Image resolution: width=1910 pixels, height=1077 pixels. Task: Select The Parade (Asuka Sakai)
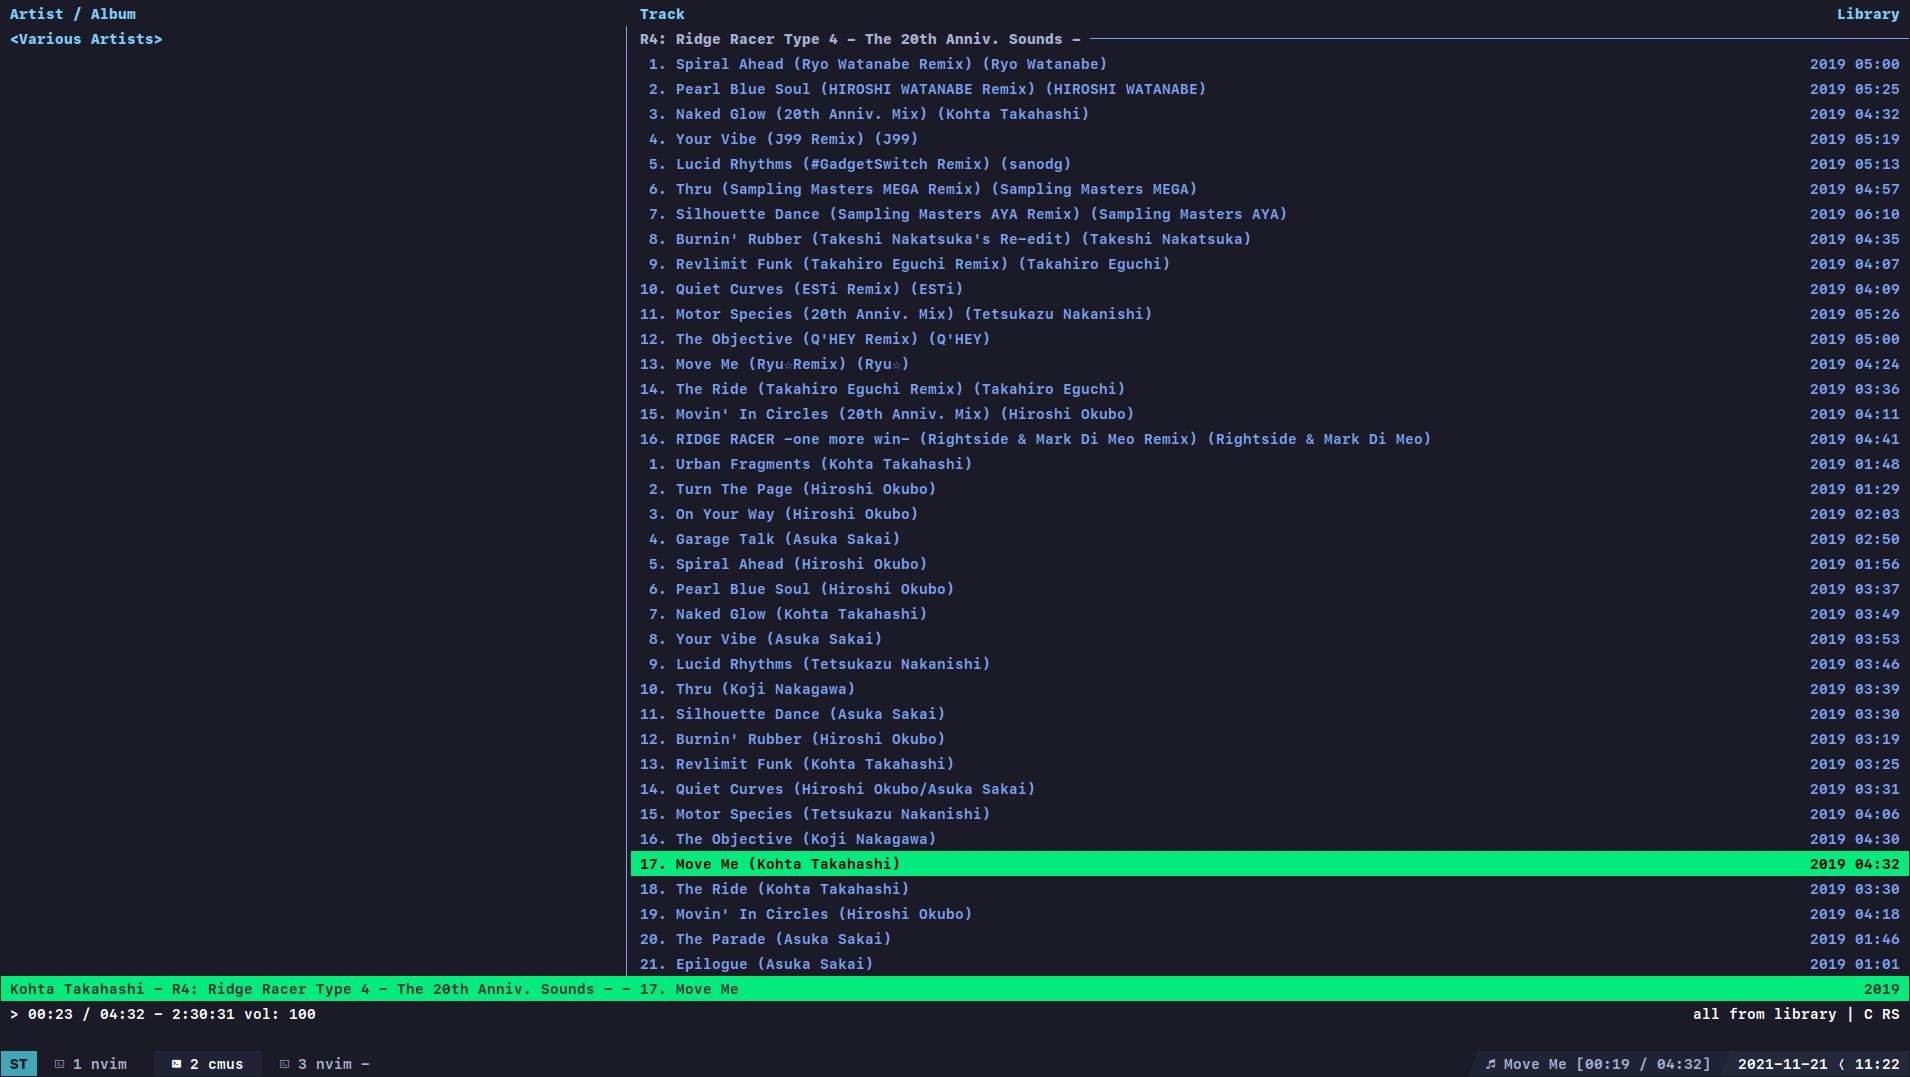[1270, 939]
